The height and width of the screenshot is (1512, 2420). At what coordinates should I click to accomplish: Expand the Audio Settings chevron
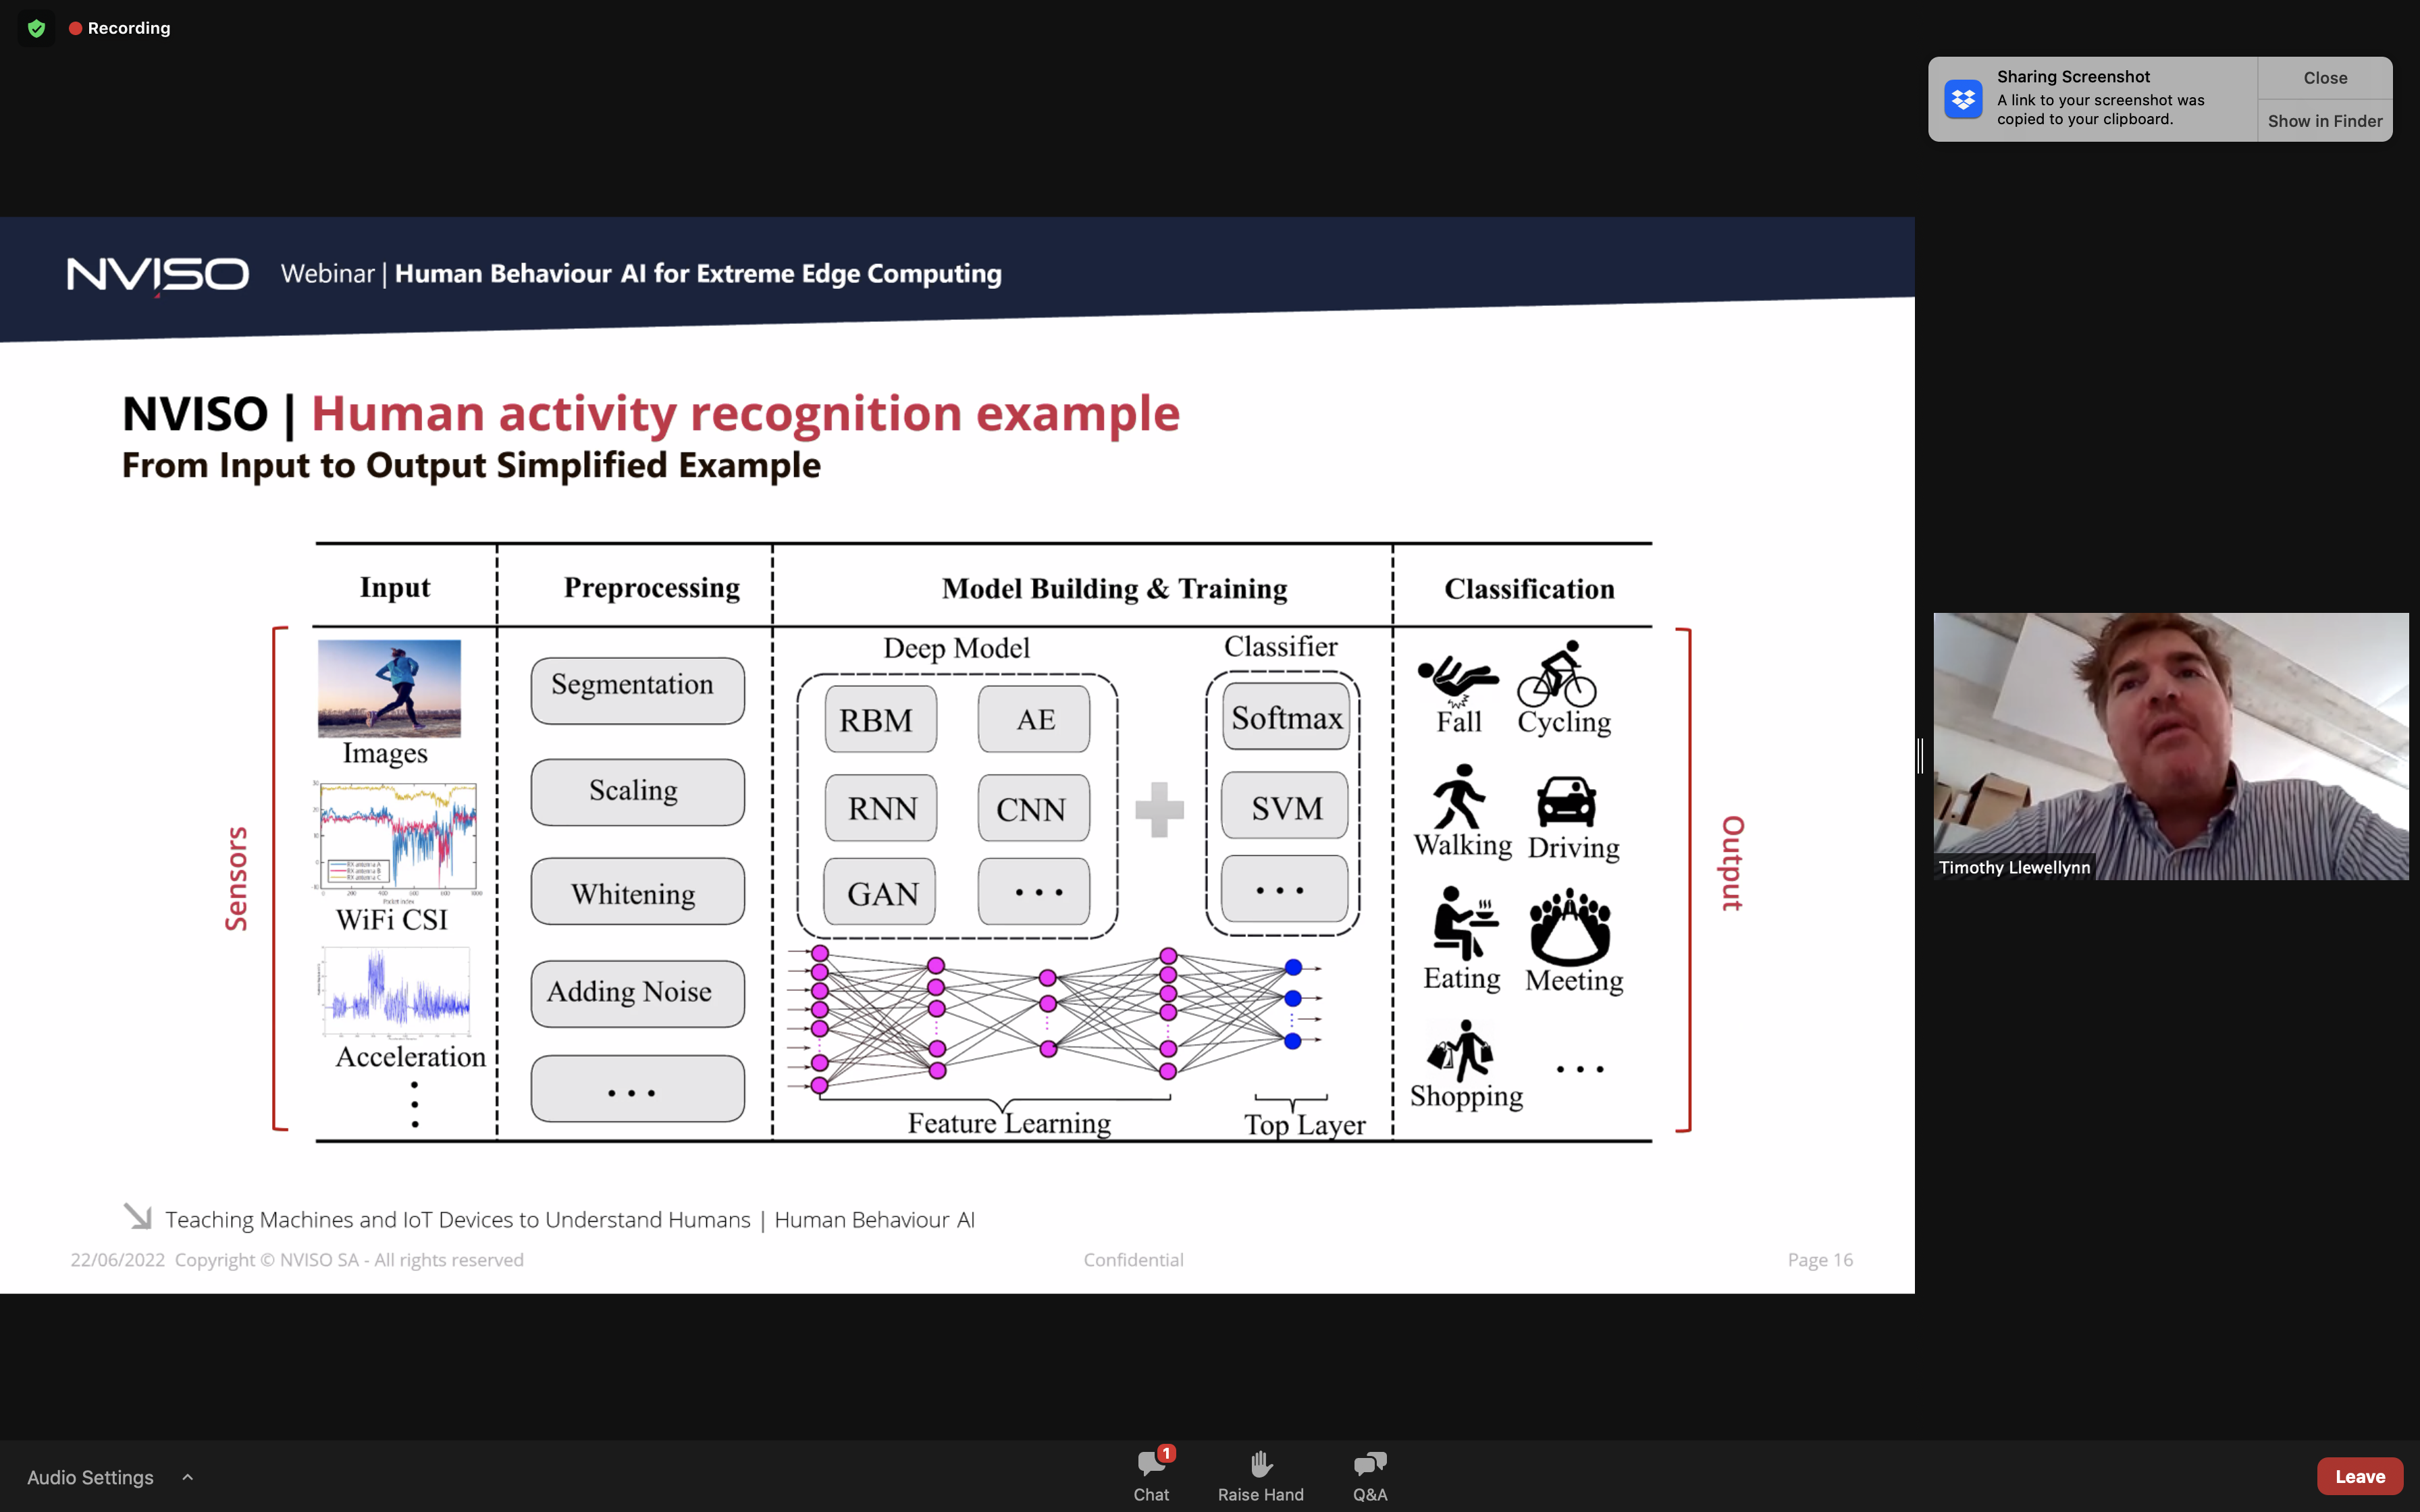[187, 1477]
